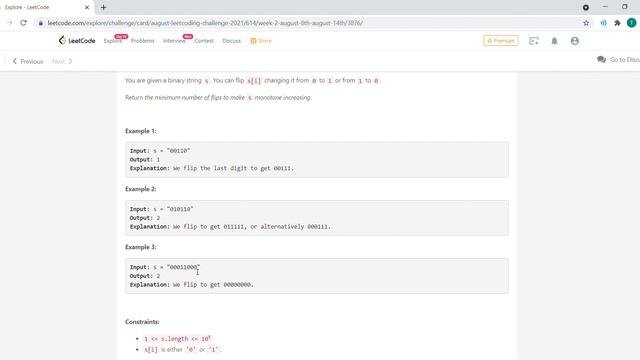Click the s.length constraint text
Screen dimensions: 640x360
177,339
